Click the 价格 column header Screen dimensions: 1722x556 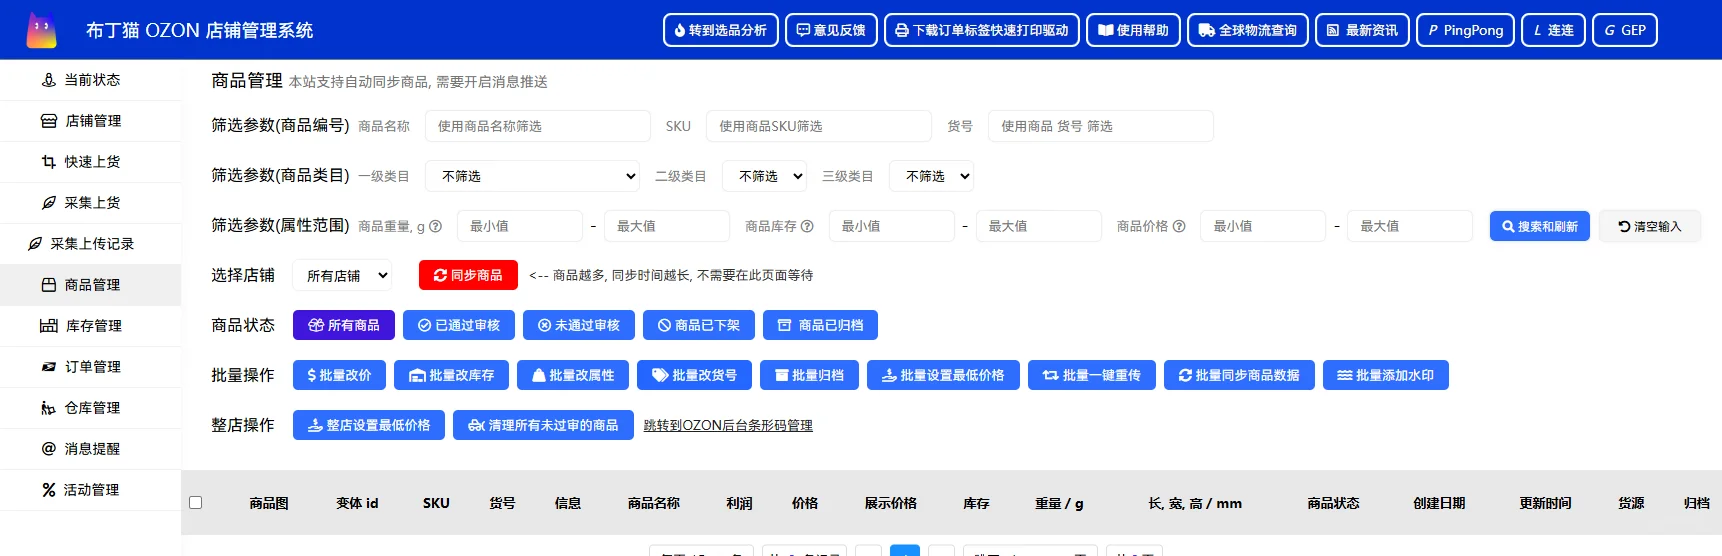coord(805,503)
